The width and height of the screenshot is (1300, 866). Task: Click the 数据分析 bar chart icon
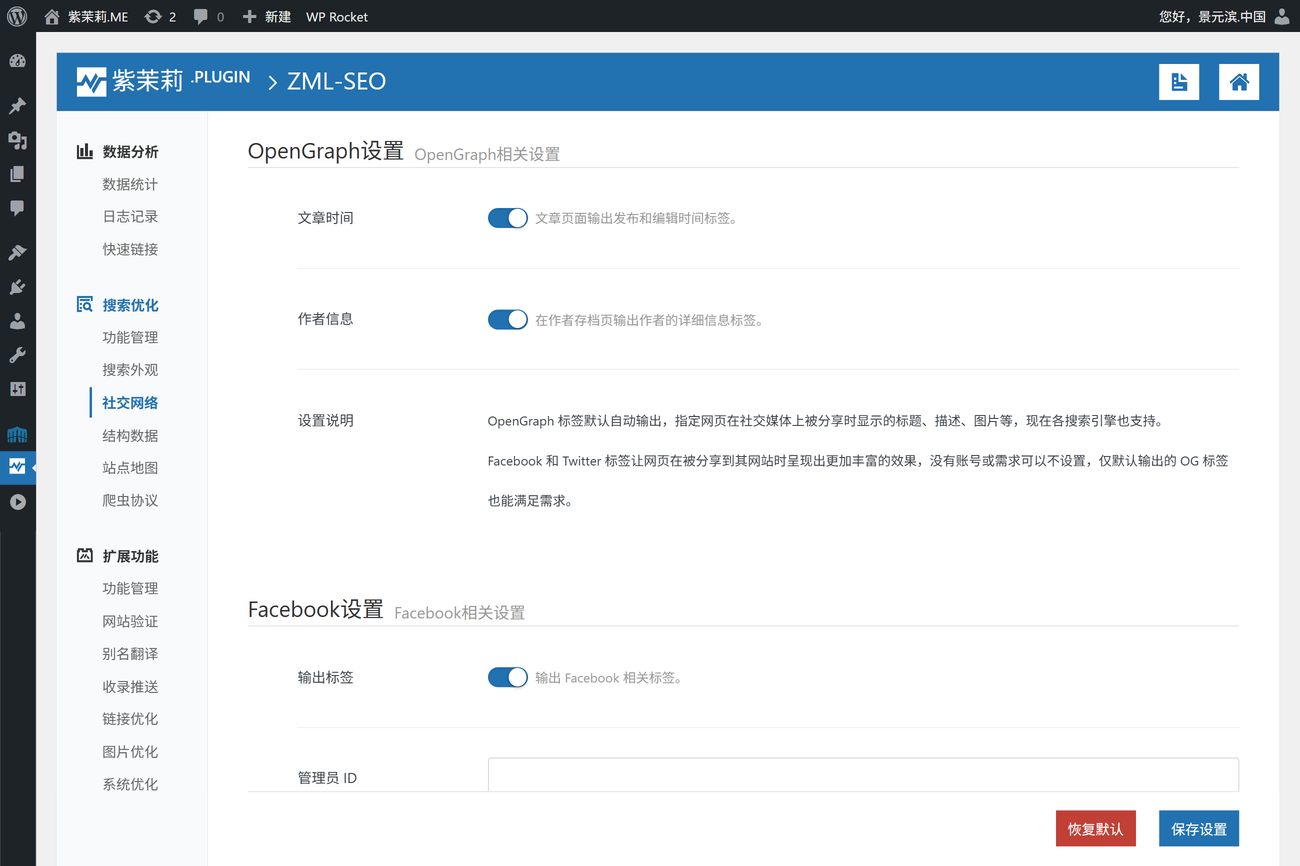[85, 151]
